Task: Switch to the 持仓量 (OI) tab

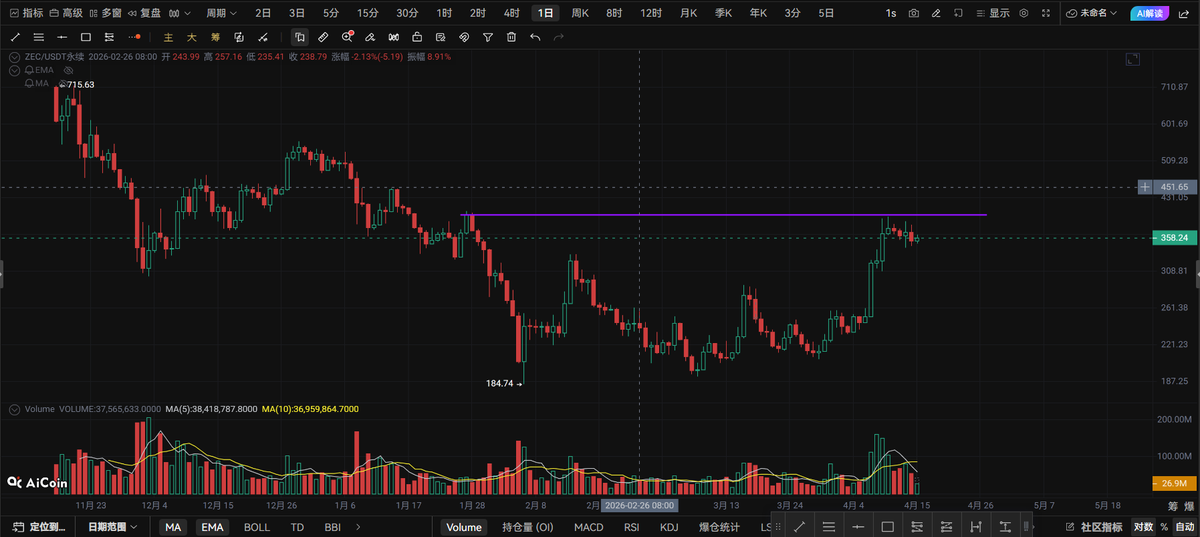Action: coord(527,527)
